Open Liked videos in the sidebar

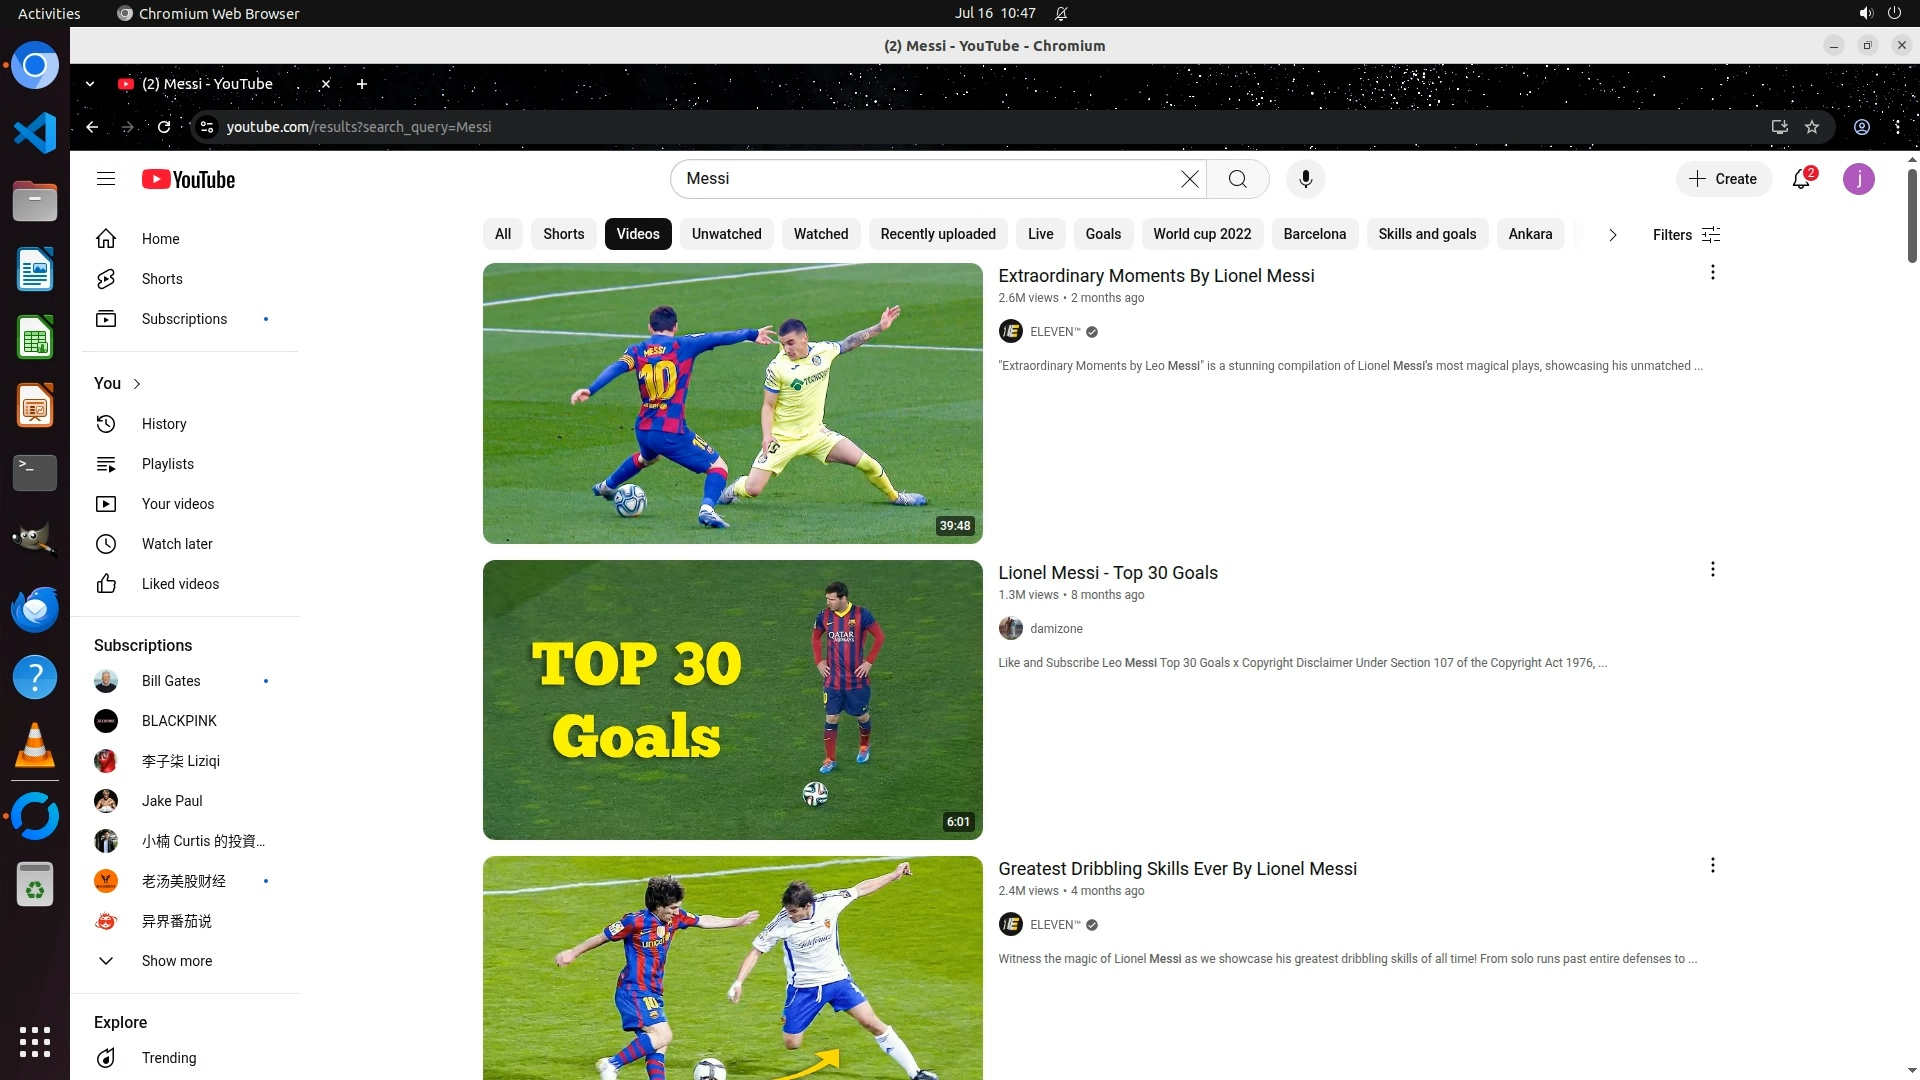(180, 584)
